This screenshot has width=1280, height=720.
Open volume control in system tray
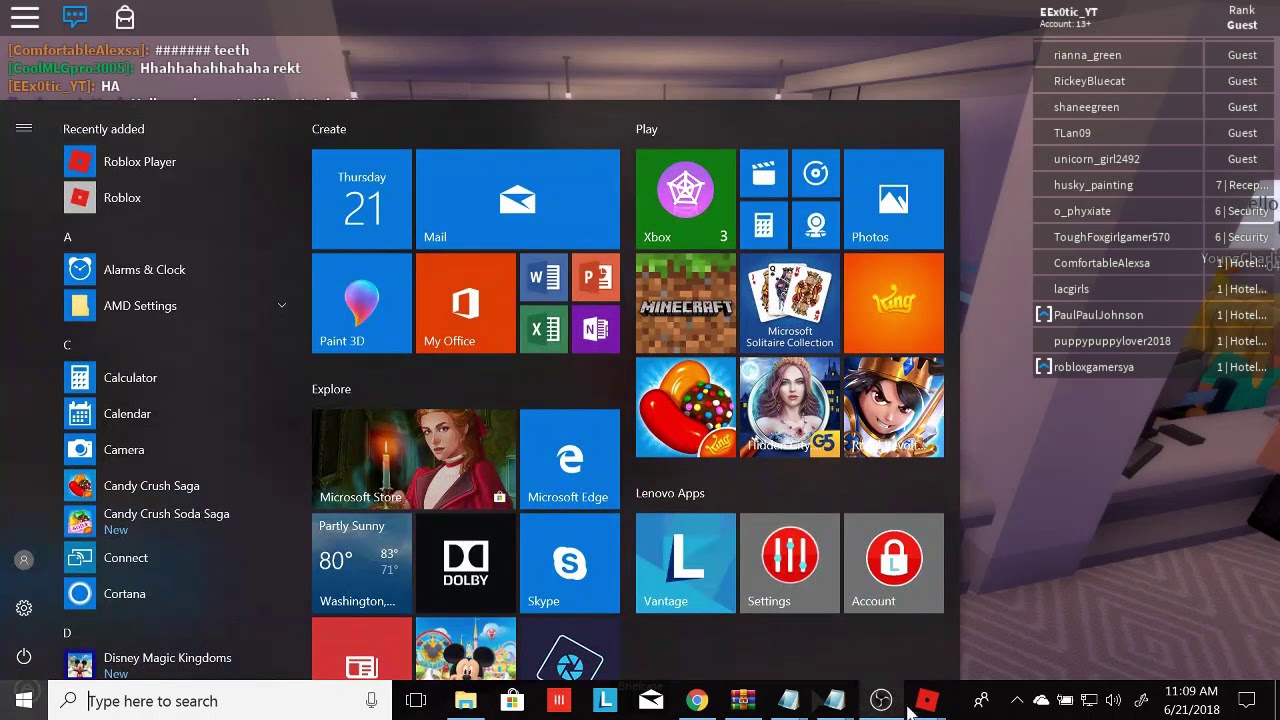click(1113, 701)
